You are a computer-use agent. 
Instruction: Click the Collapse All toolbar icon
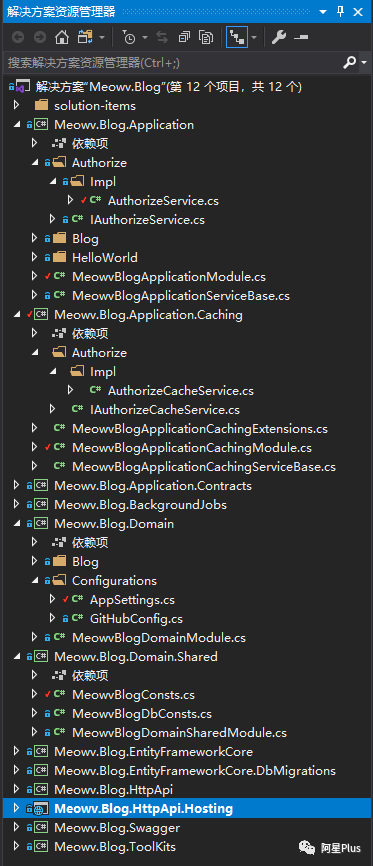[x=185, y=38]
